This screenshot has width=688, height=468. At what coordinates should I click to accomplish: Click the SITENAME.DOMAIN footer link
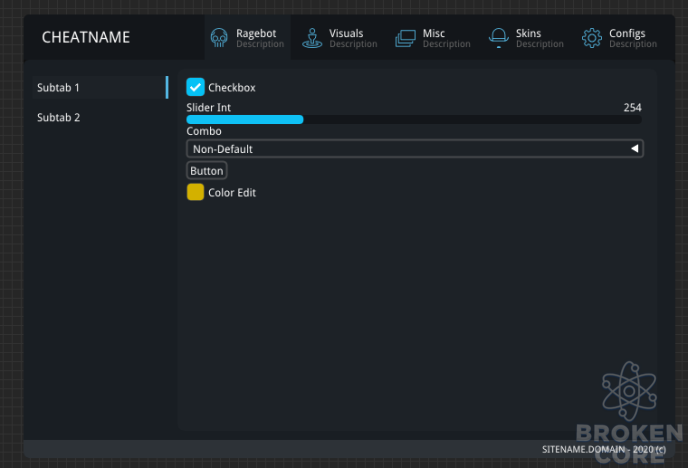click(604, 450)
